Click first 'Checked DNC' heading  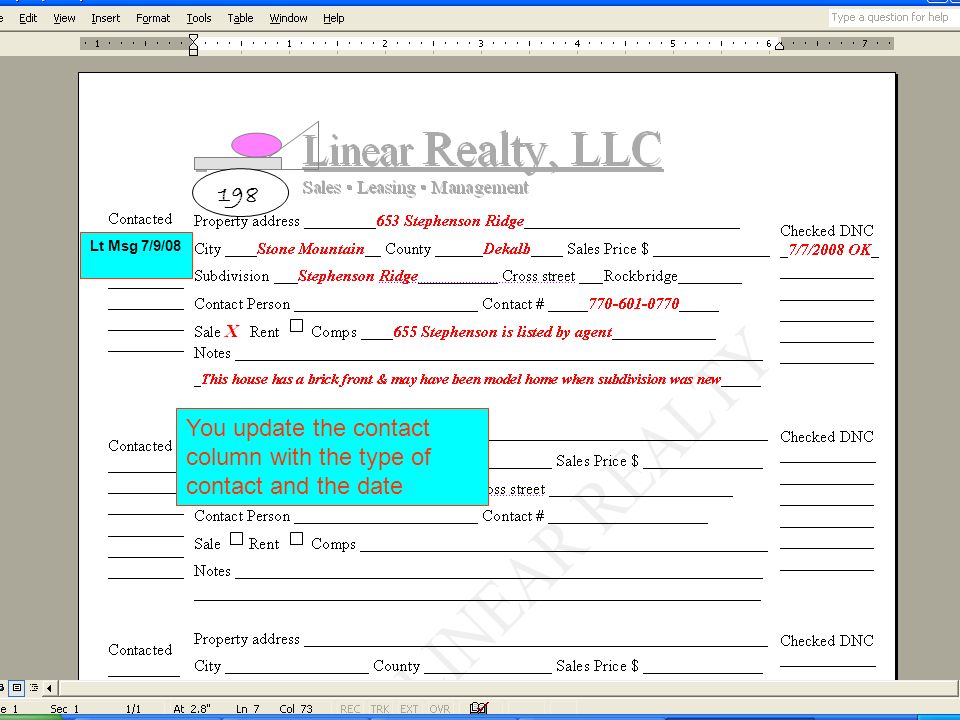[x=827, y=231]
